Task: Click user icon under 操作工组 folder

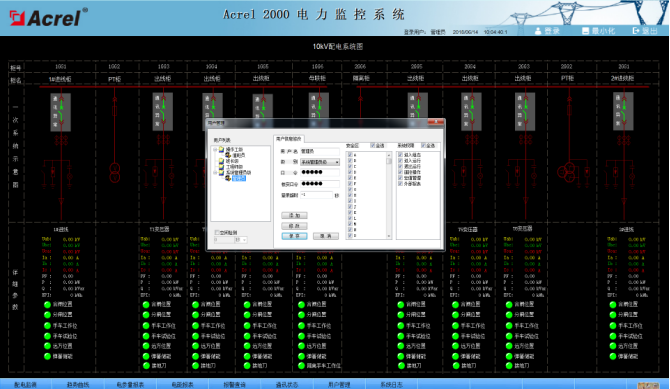Action: pyautogui.click(x=228, y=155)
